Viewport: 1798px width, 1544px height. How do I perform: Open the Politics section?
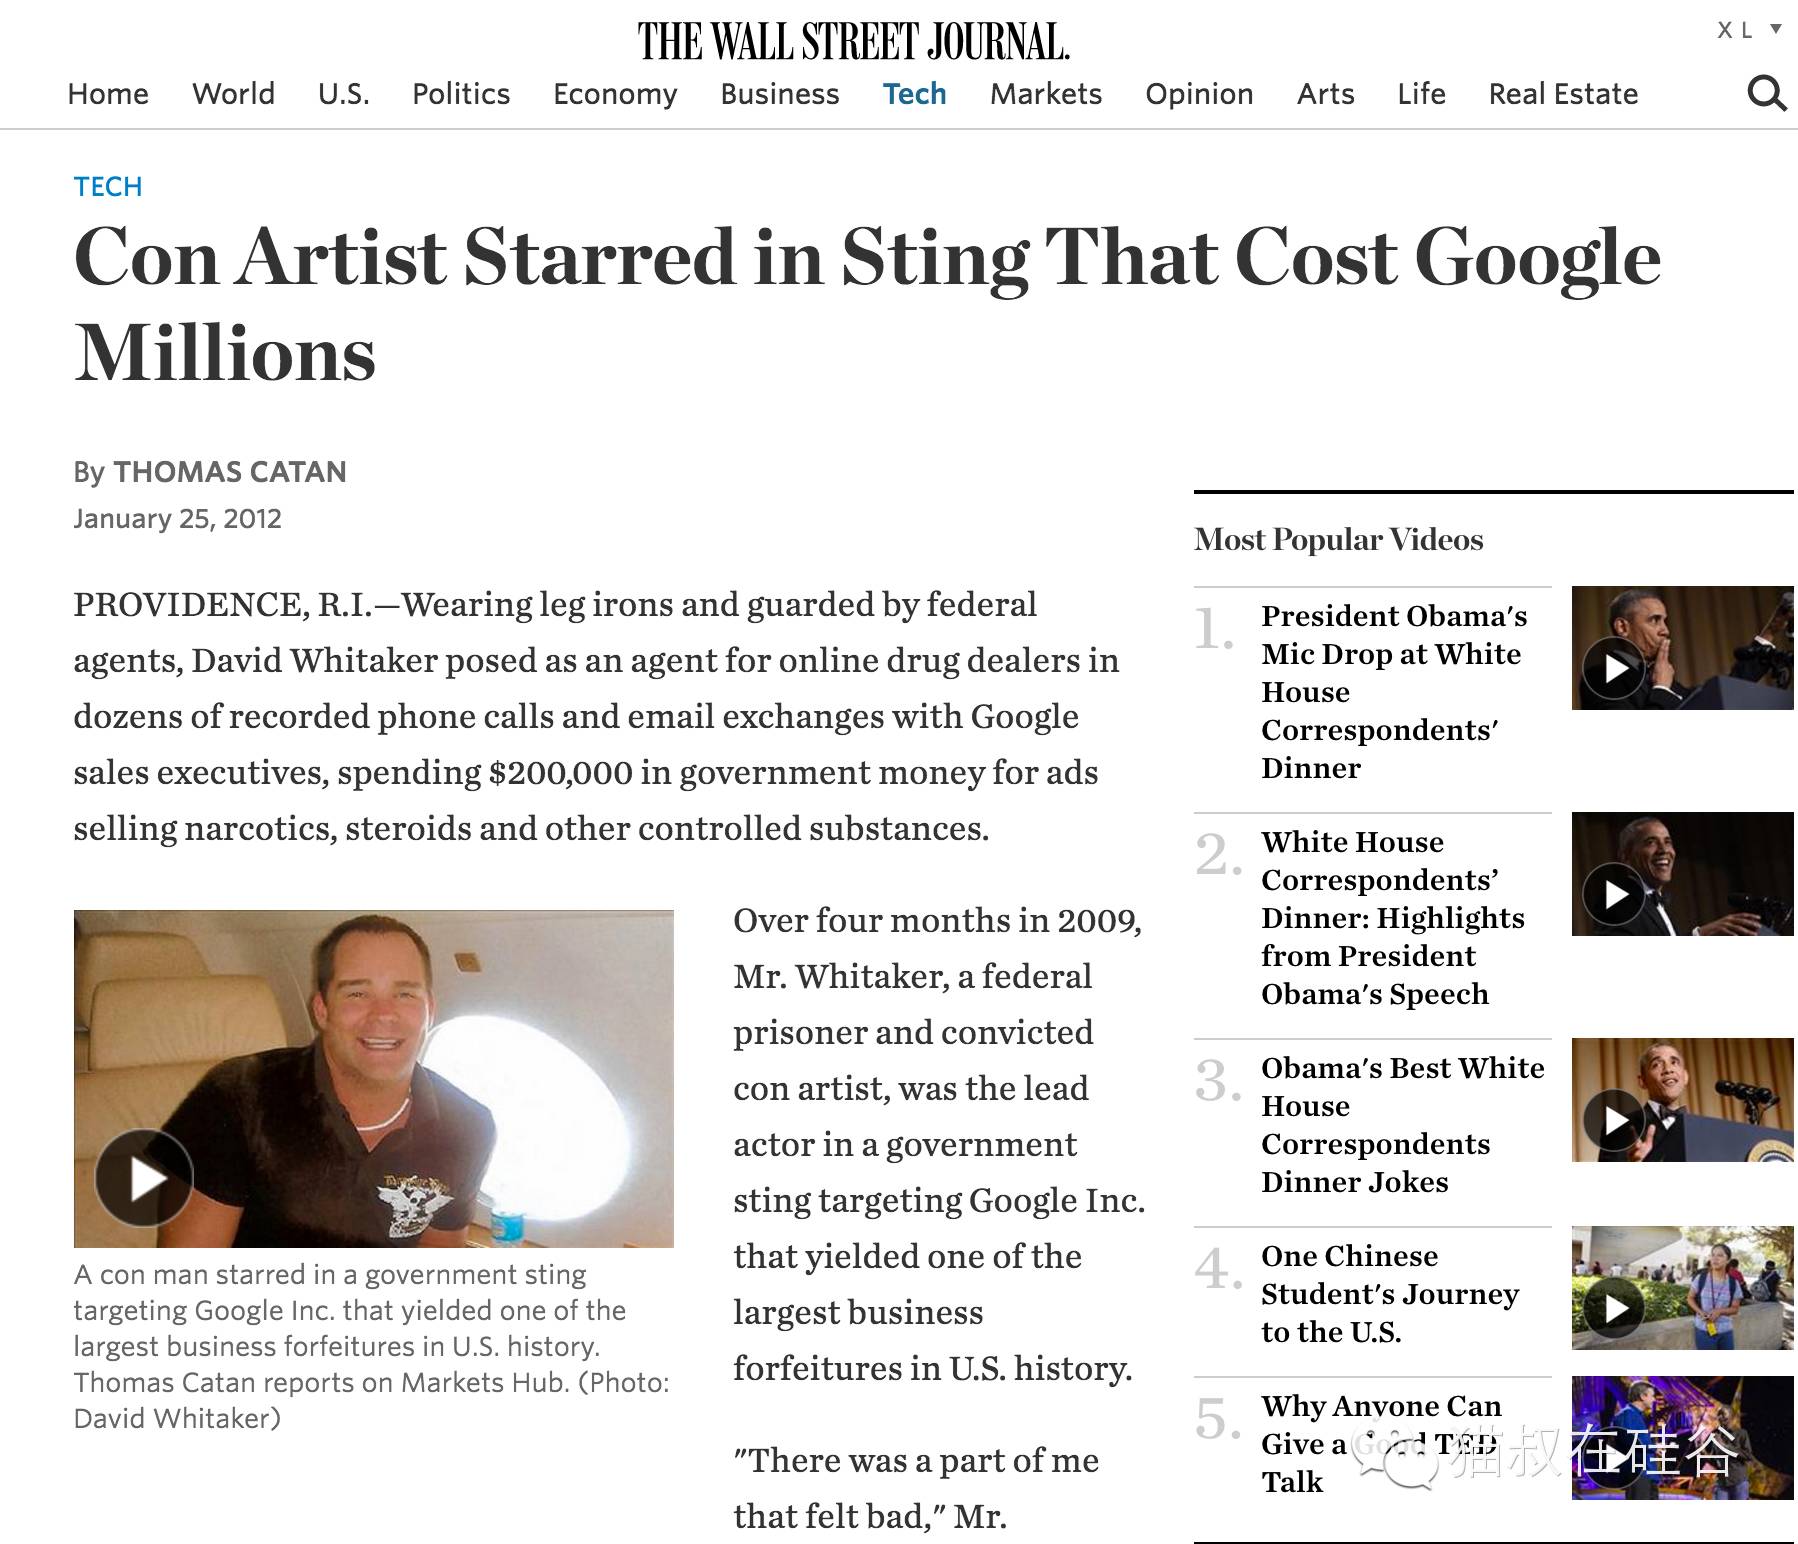461,94
